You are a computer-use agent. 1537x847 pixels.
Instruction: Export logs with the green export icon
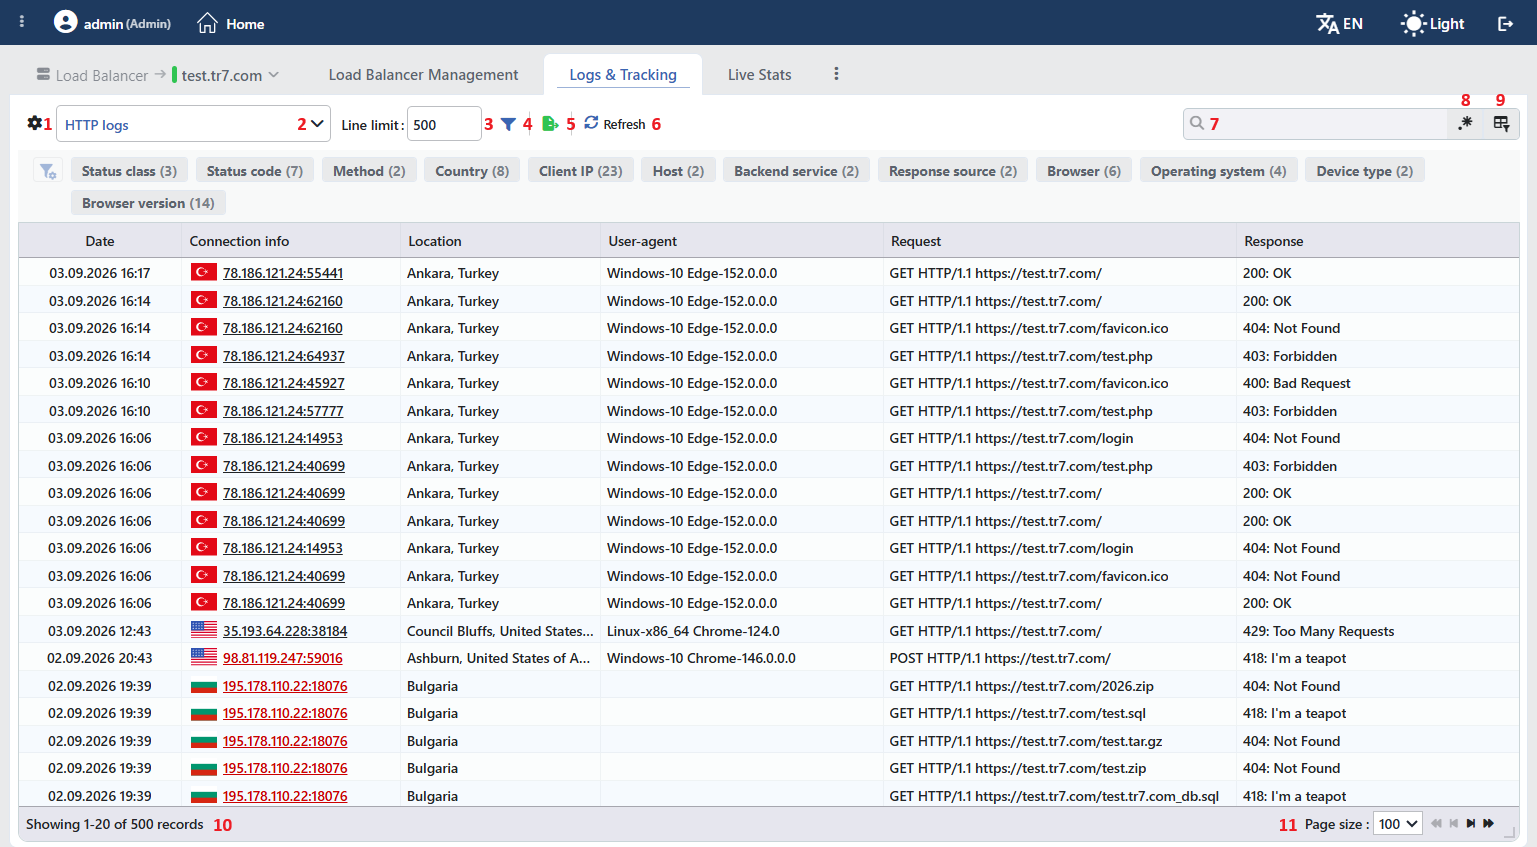tap(550, 123)
